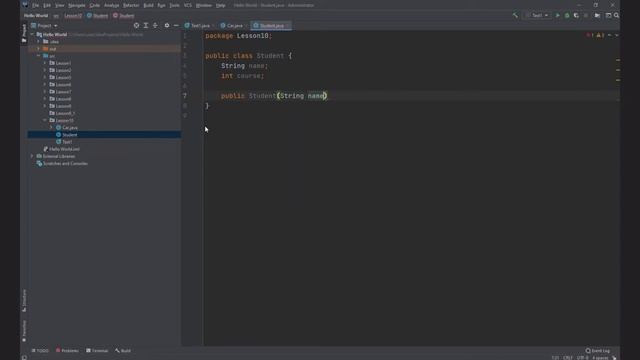640x360 pixels.
Task: Select Hello World.iml file in tree
Action: [x=64, y=149]
